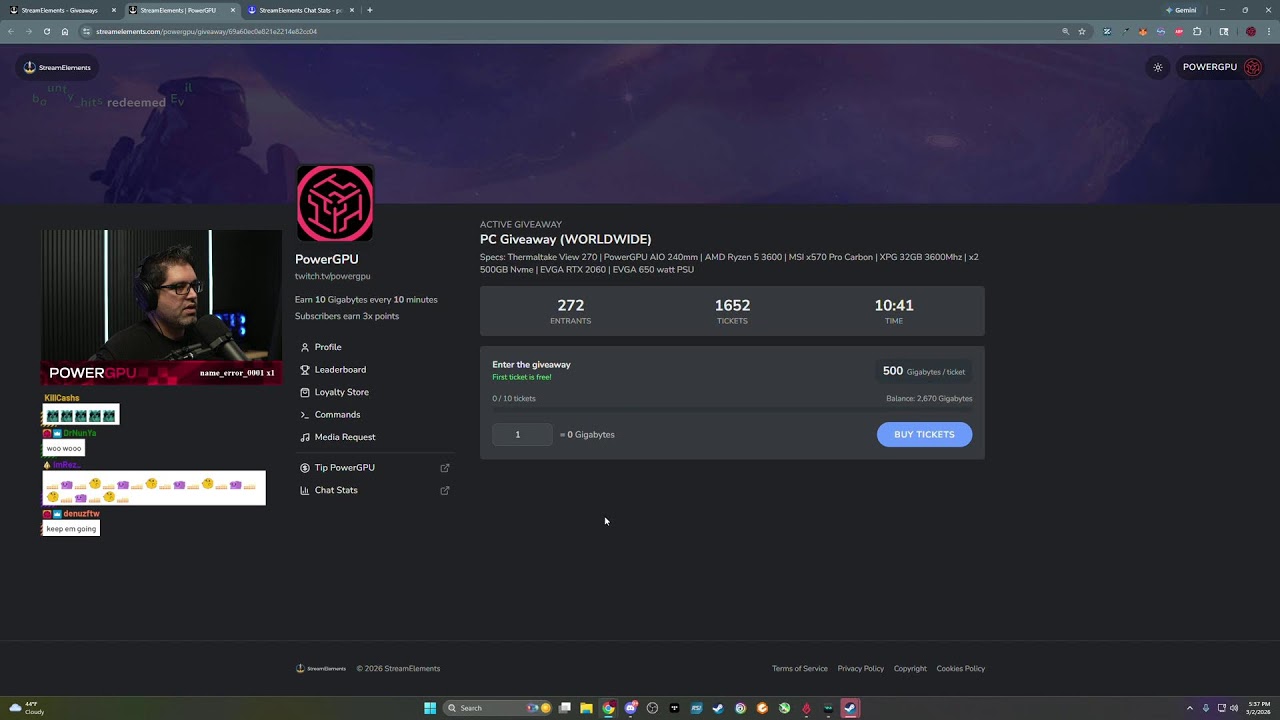
Task: Open the browser extensions puzzle icon
Action: [1197, 31]
